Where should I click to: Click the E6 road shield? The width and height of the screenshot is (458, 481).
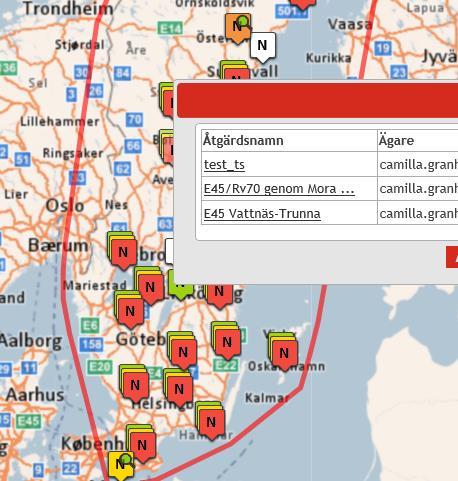[90, 325]
